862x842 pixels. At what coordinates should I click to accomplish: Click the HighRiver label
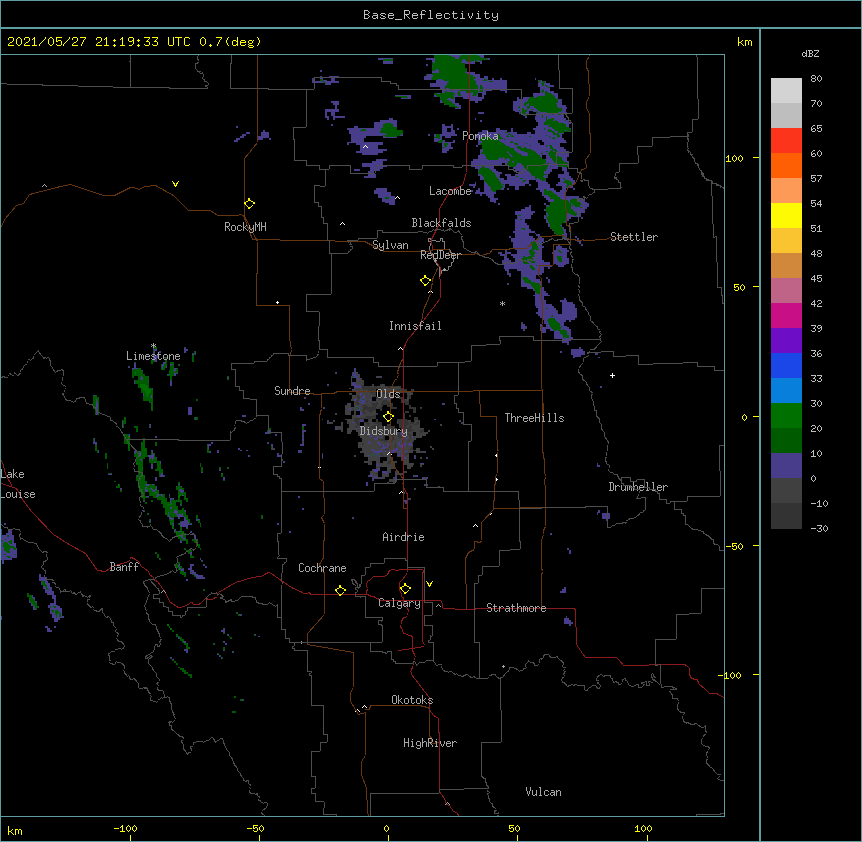click(x=430, y=743)
